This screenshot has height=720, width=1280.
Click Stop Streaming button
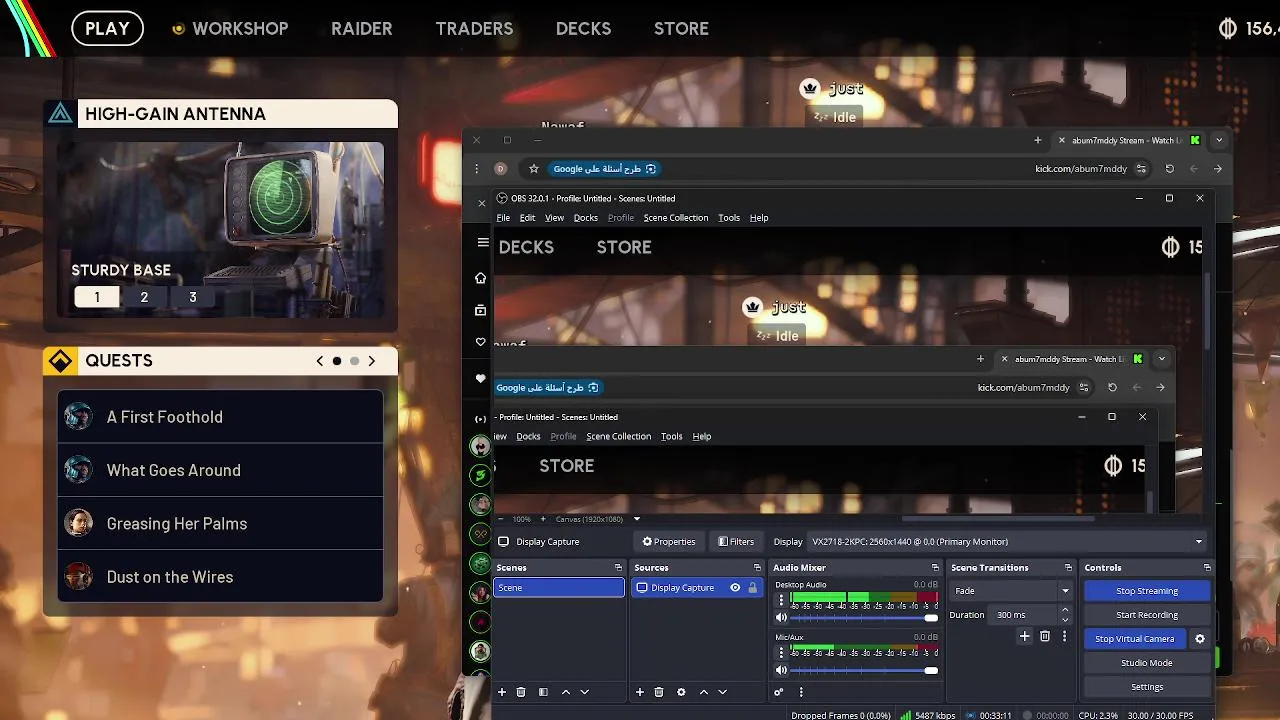tap(1147, 591)
